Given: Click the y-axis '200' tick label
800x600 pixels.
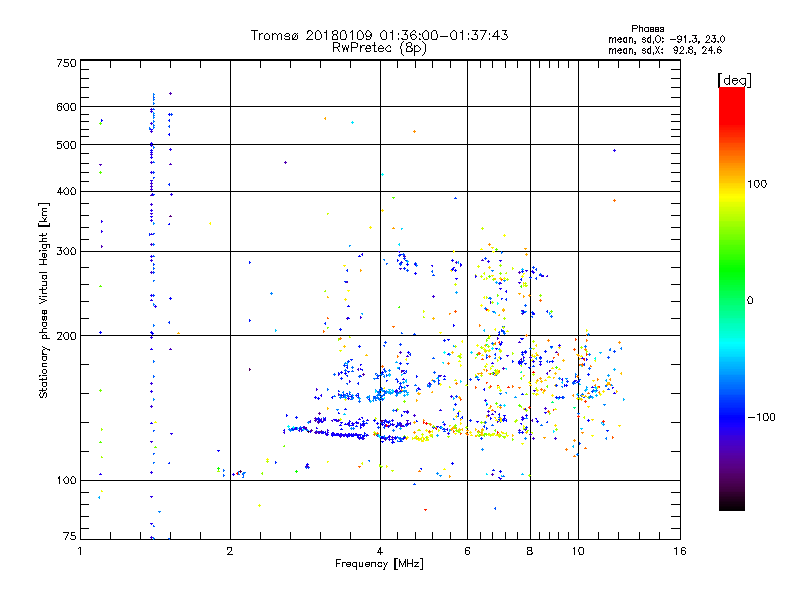Looking at the screenshot, I should (x=66, y=336).
